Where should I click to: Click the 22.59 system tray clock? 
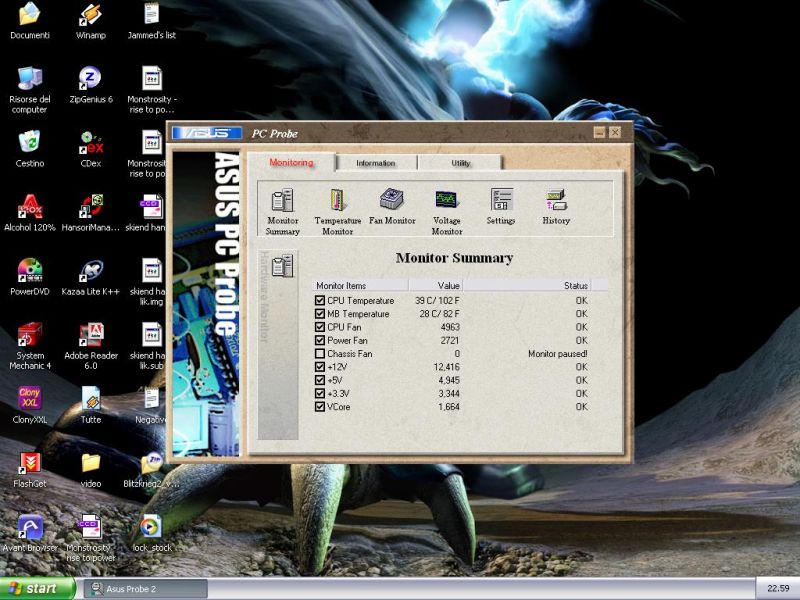pos(778,588)
